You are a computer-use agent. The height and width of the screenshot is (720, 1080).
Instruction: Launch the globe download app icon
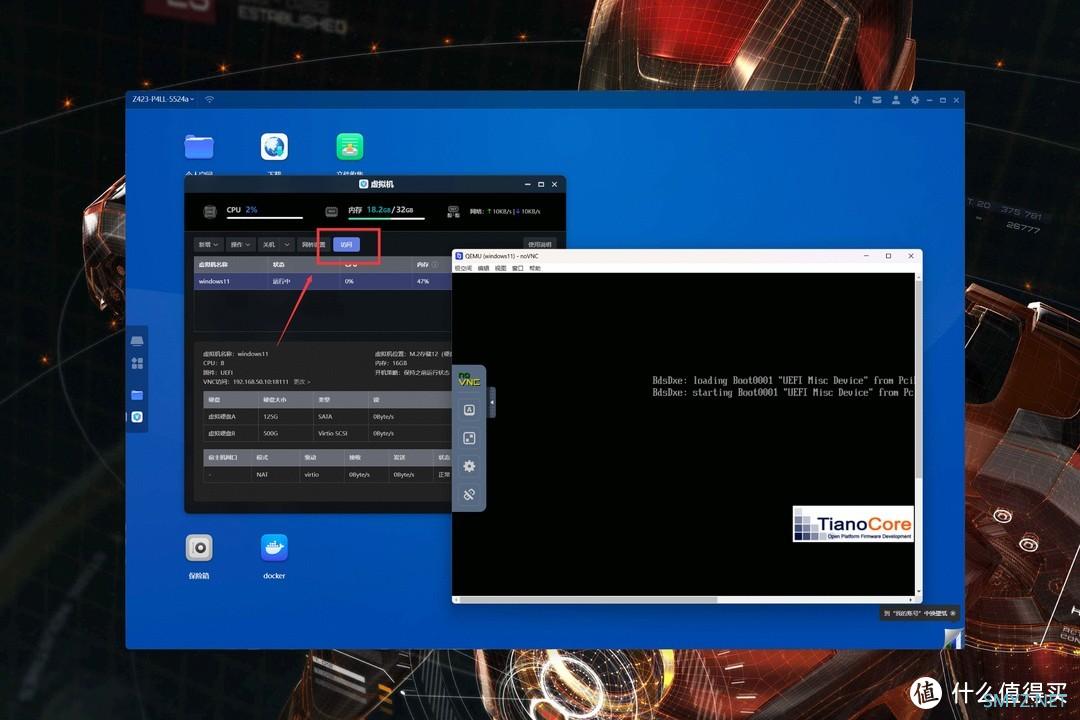pos(274,147)
